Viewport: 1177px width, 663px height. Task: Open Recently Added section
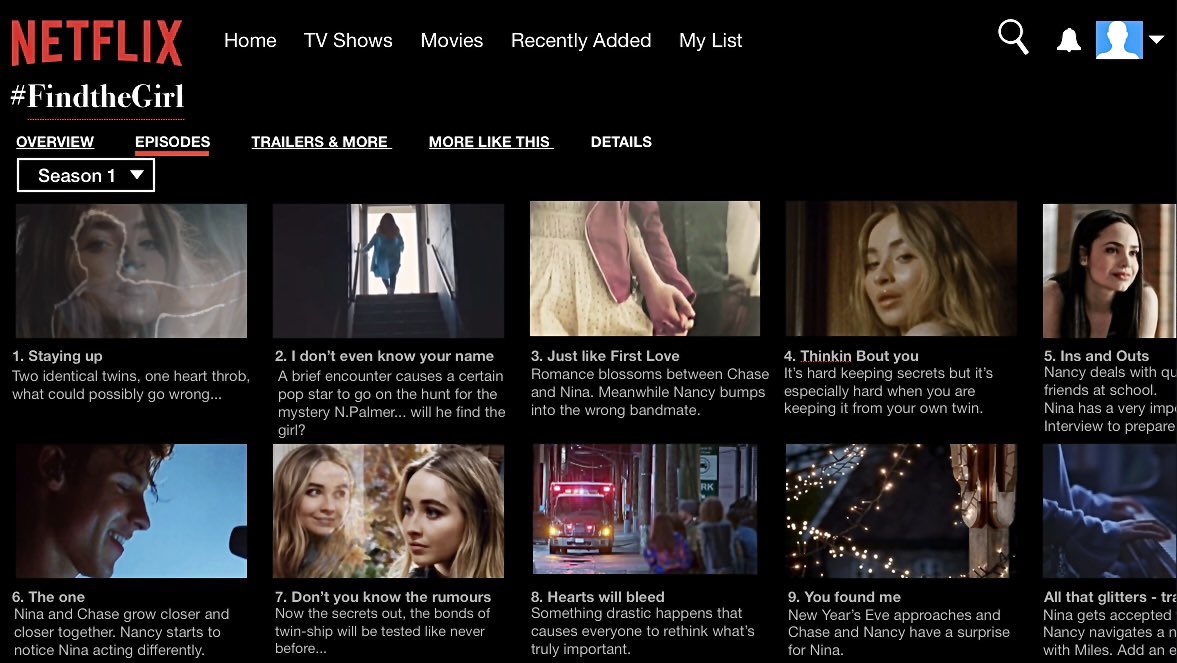tap(581, 41)
